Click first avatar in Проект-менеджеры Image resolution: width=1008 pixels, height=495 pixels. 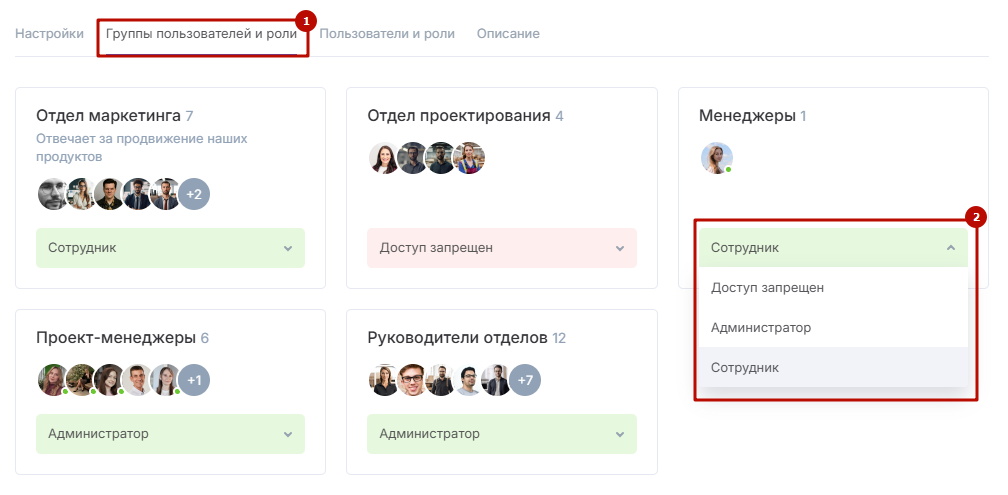pos(53,380)
